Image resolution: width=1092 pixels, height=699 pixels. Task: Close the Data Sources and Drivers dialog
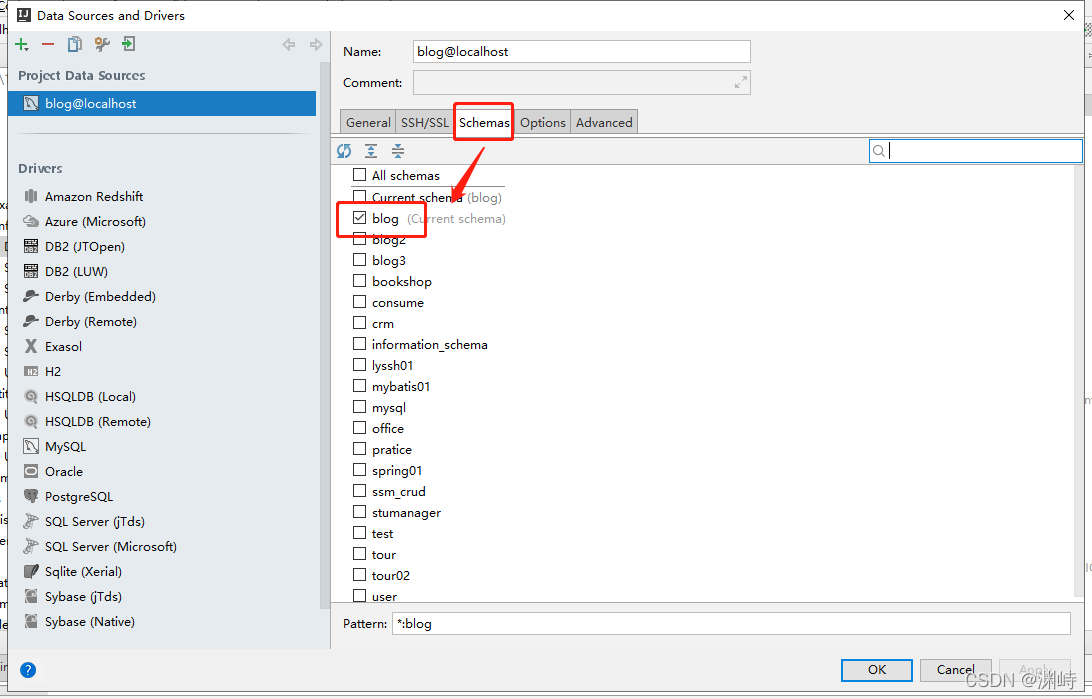point(1069,15)
